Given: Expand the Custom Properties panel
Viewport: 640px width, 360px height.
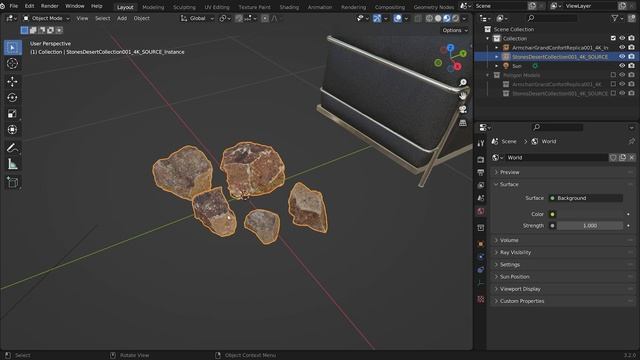Looking at the screenshot, I should pos(562,301).
